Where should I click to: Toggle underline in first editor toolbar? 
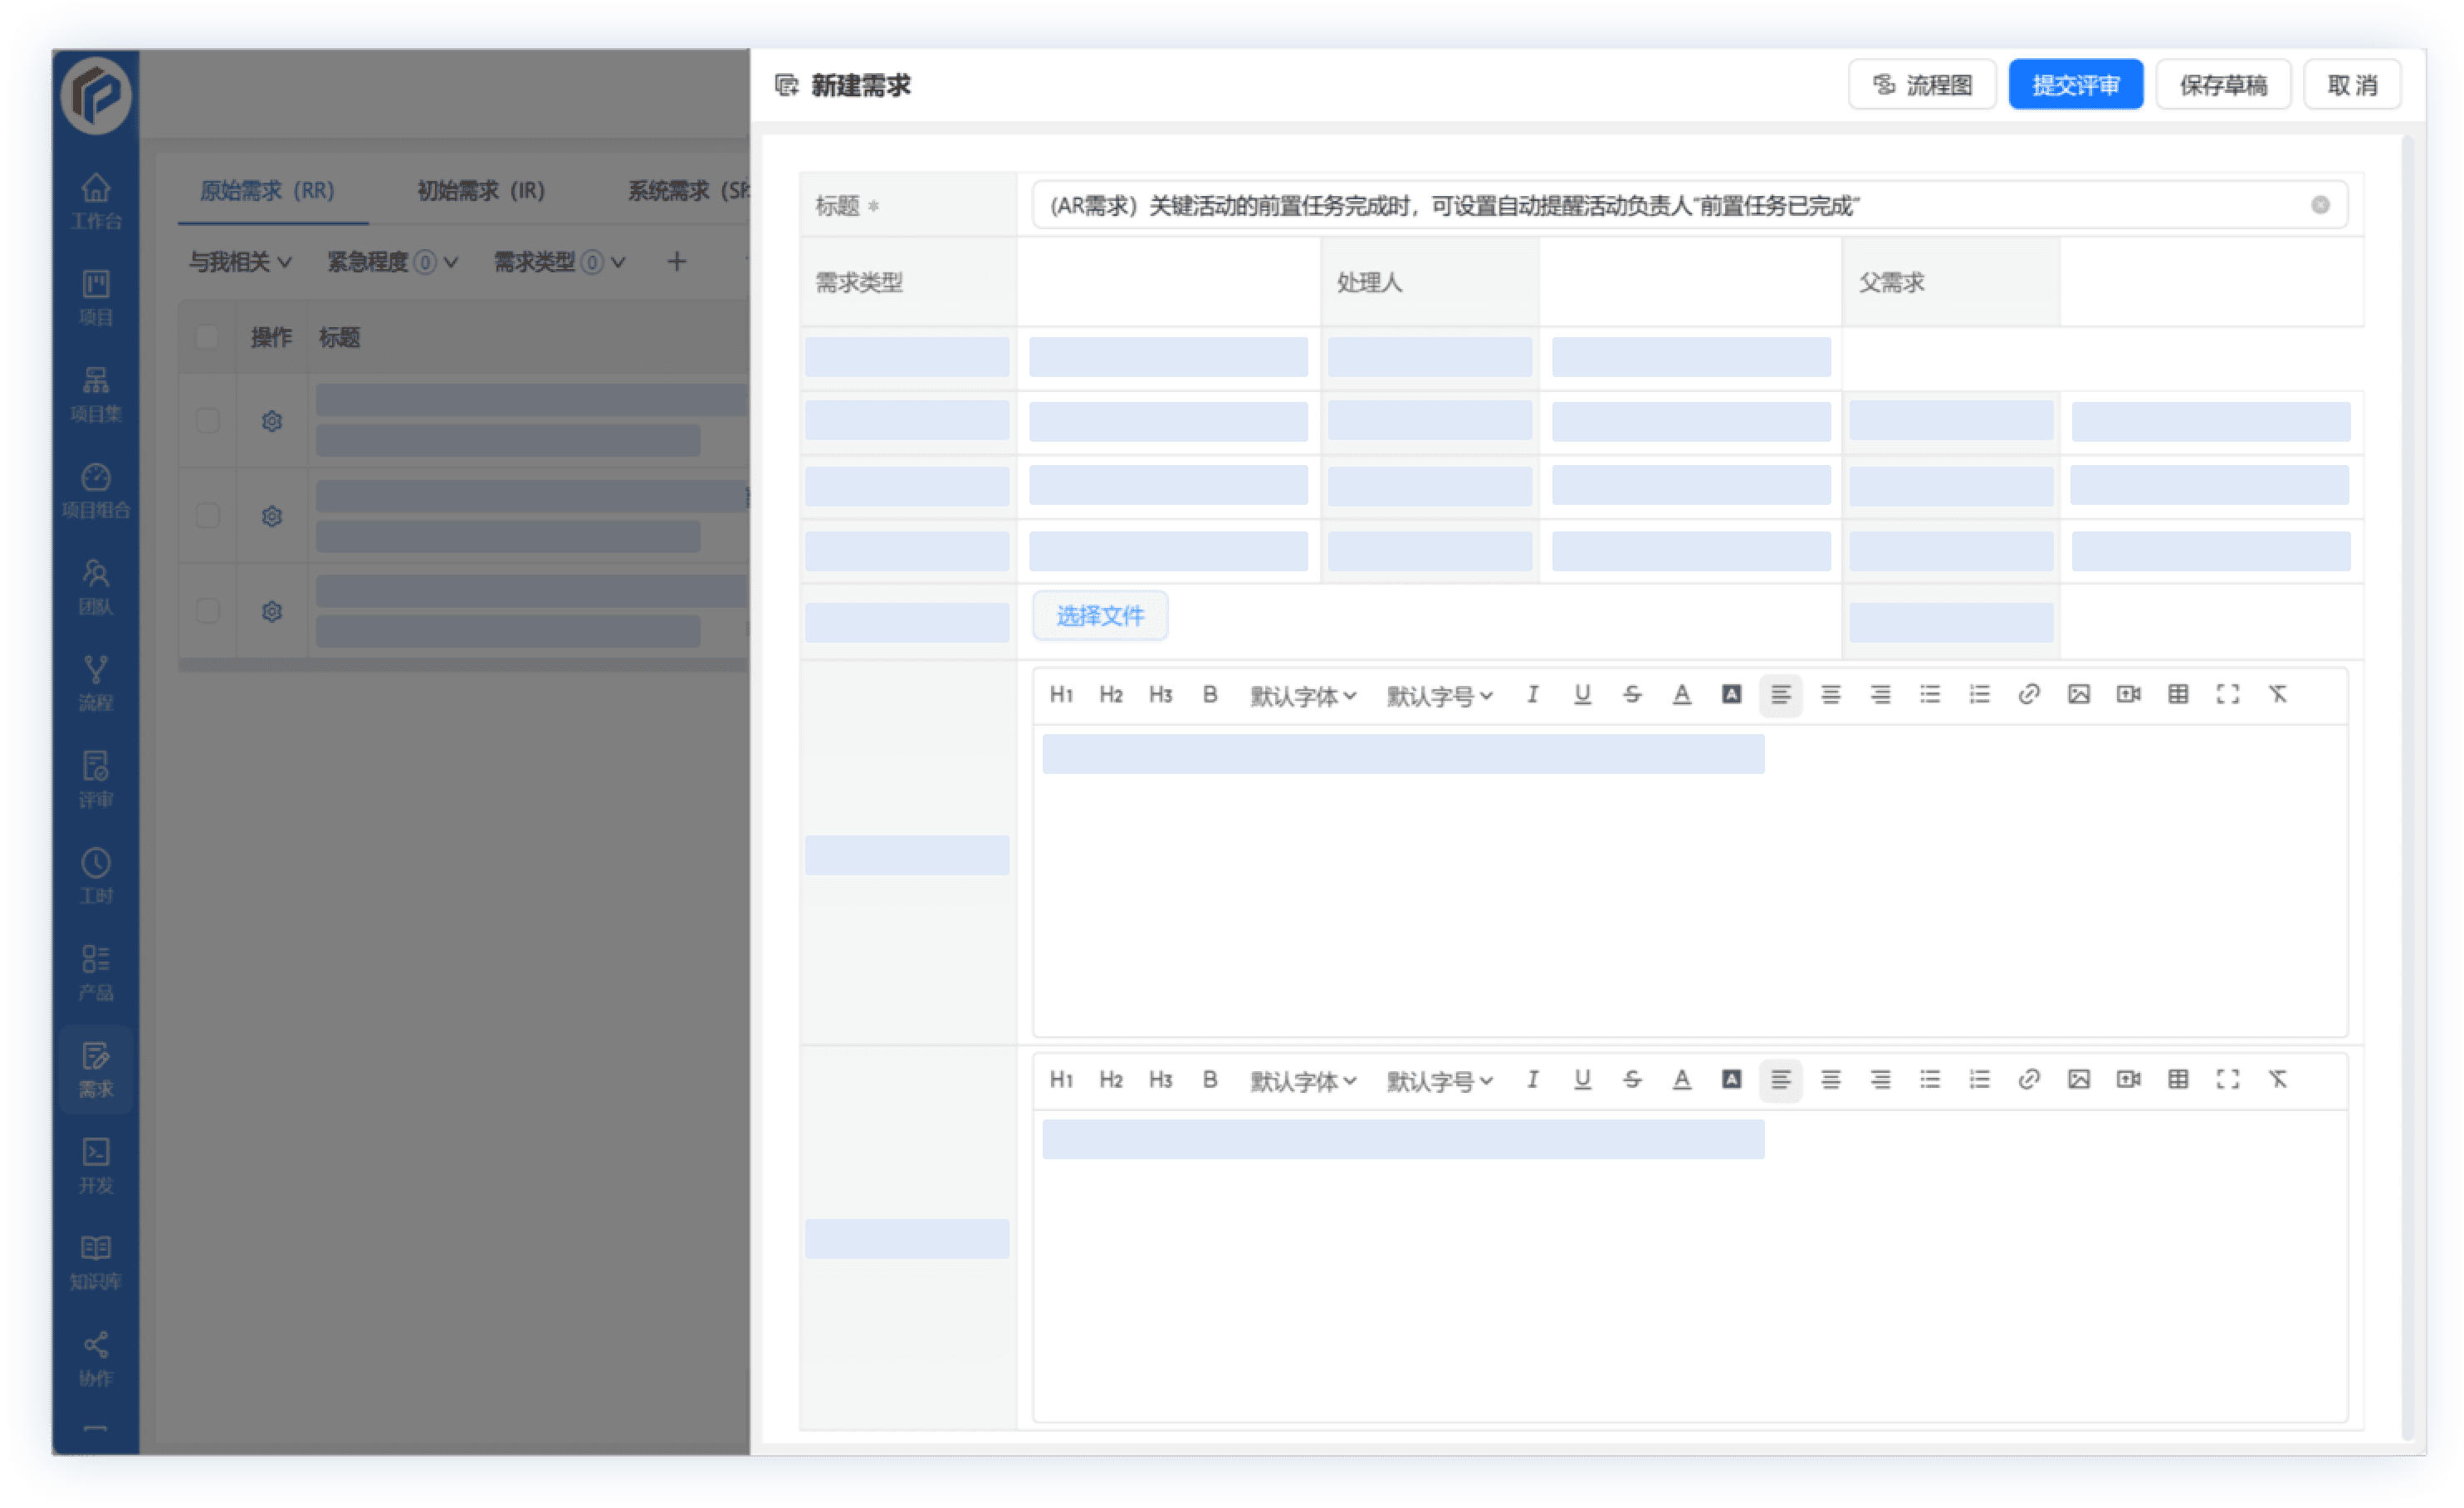1582,694
